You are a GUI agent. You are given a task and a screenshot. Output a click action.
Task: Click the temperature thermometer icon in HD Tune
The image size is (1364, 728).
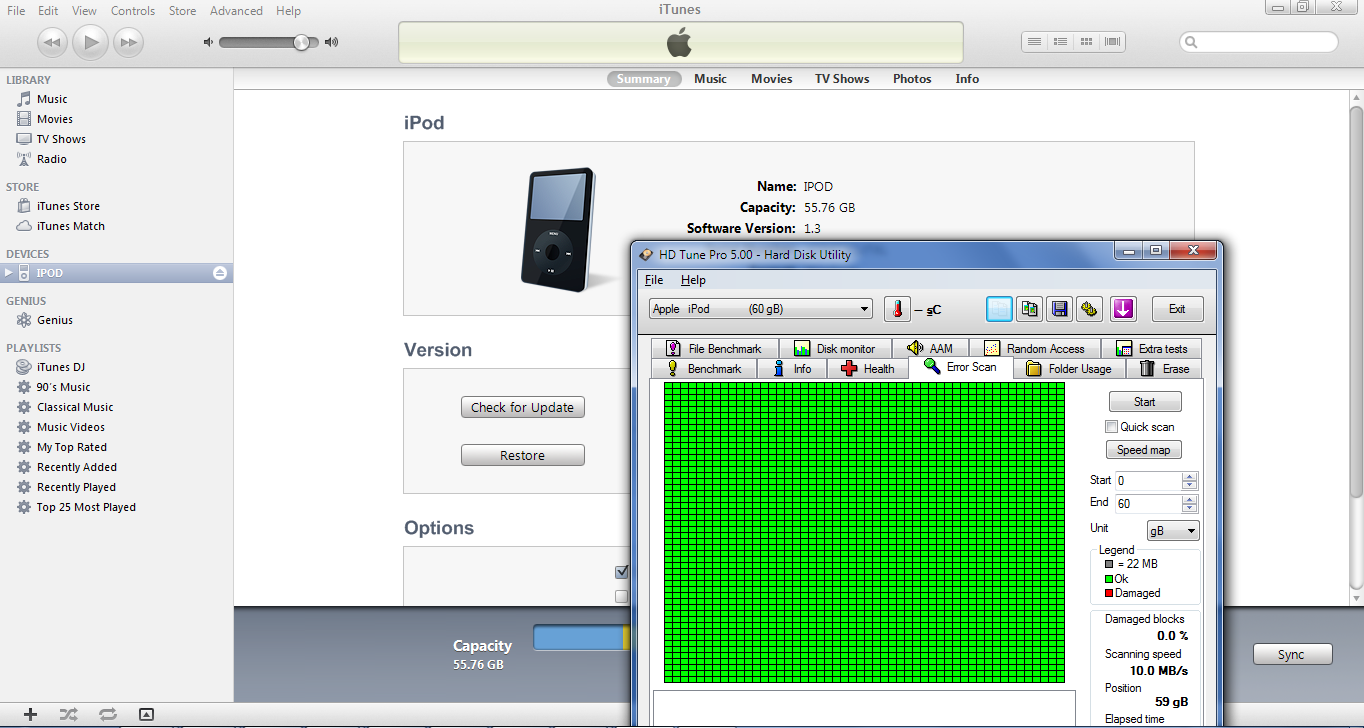(897, 309)
